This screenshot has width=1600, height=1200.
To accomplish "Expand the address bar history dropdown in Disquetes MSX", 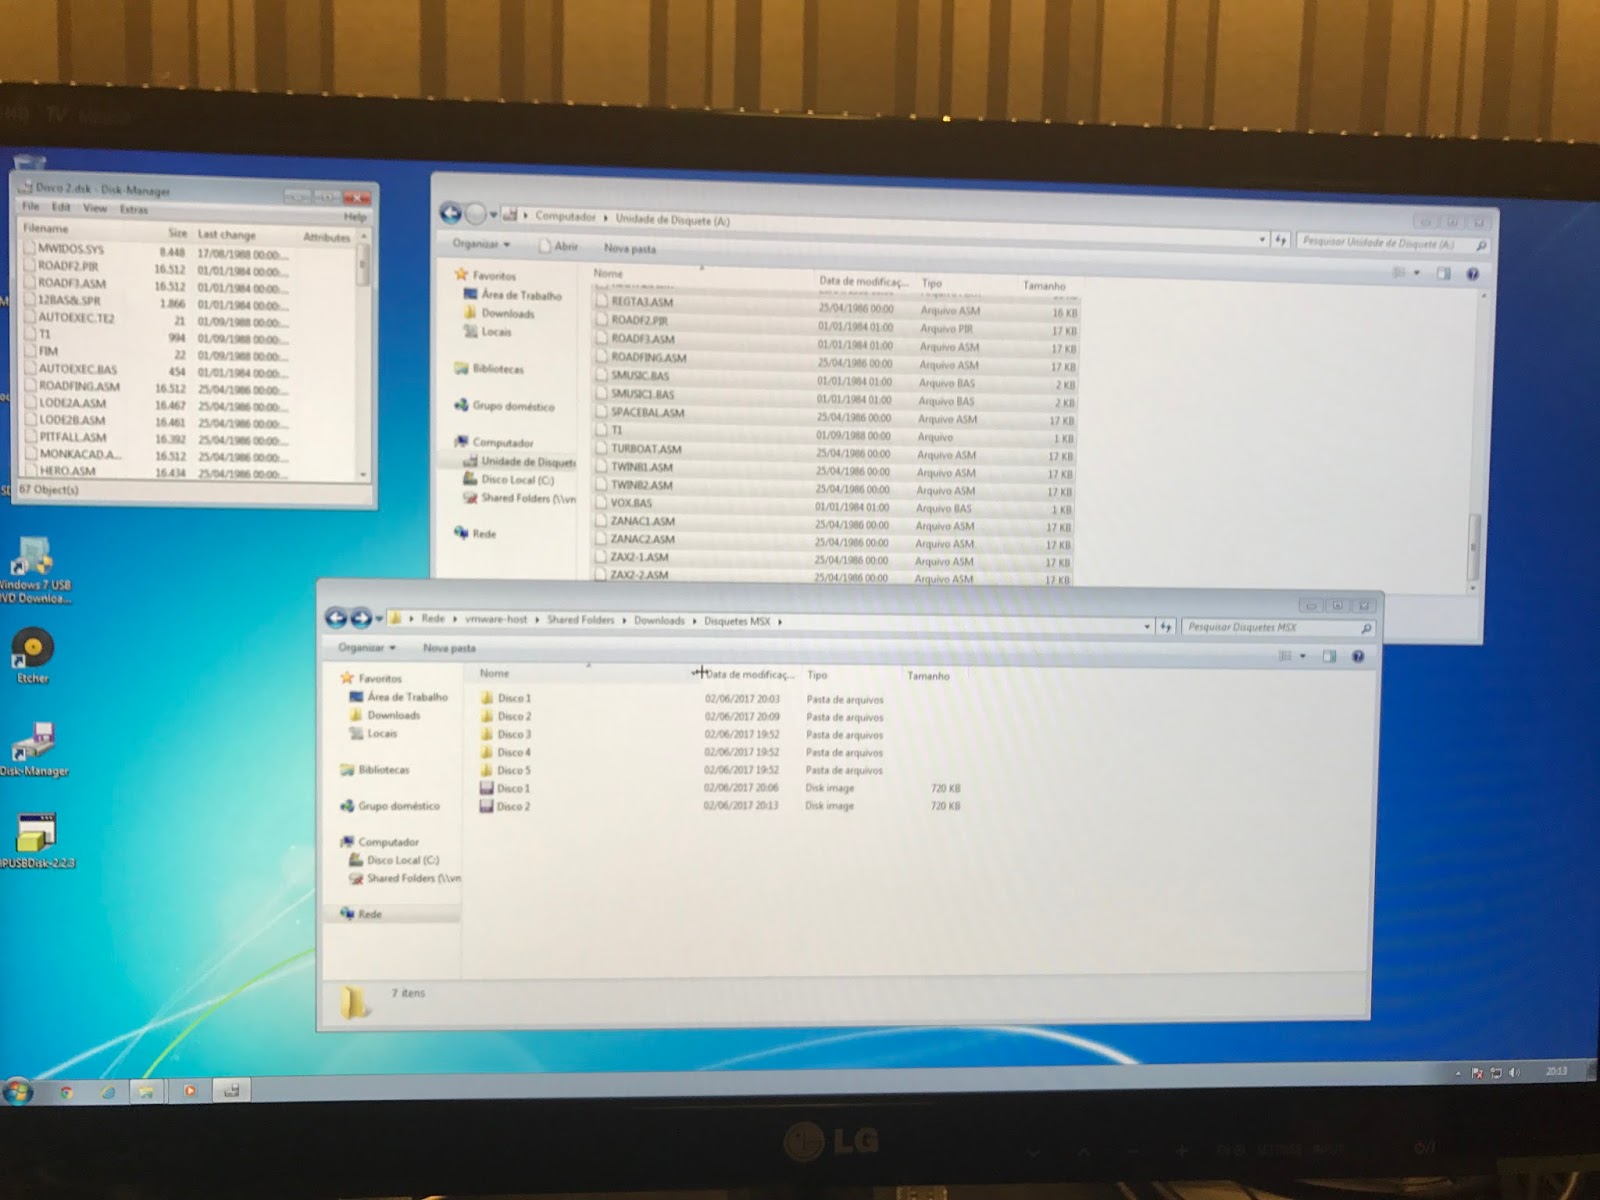I will (x=1147, y=627).
